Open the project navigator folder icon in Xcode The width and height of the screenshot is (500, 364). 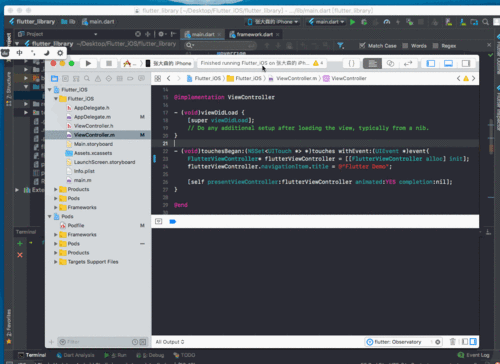[55, 78]
